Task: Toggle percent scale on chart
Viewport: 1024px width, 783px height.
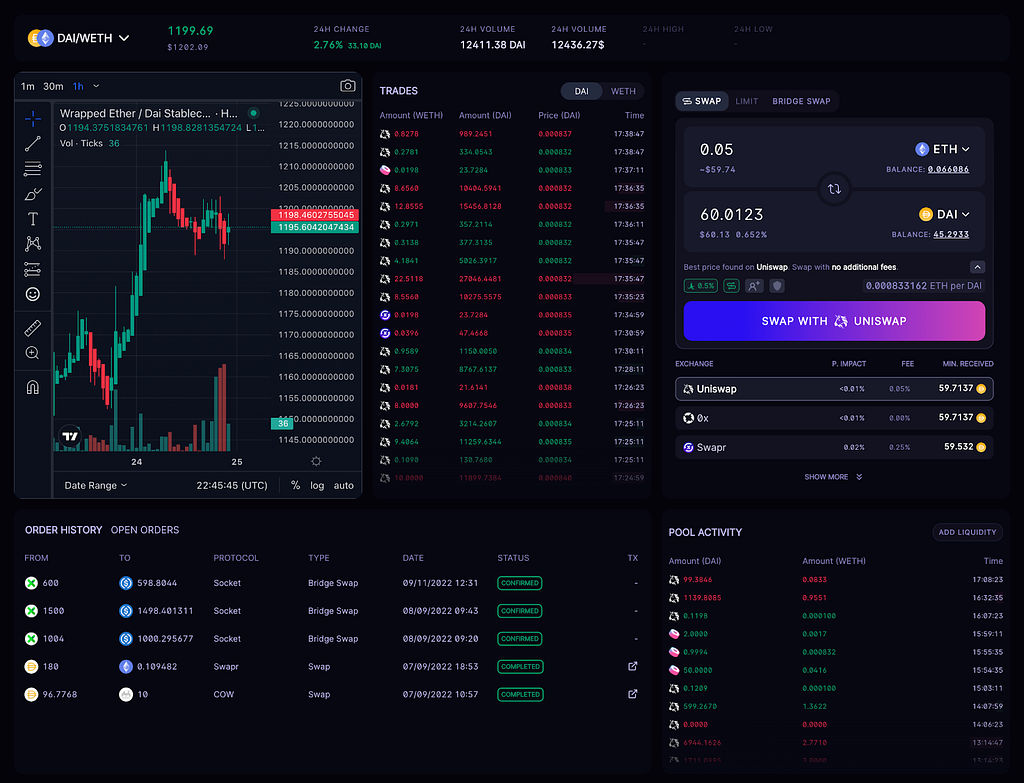Action: pyautogui.click(x=296, y=485)
